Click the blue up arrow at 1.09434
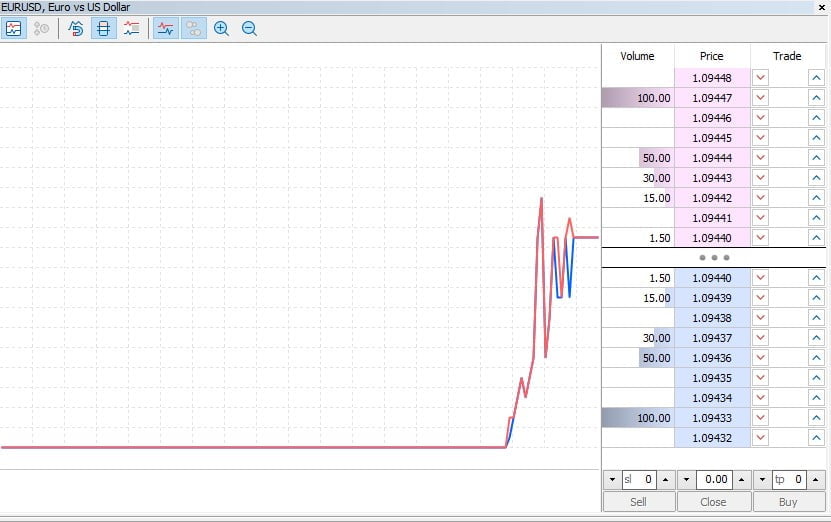 point(816,398)
